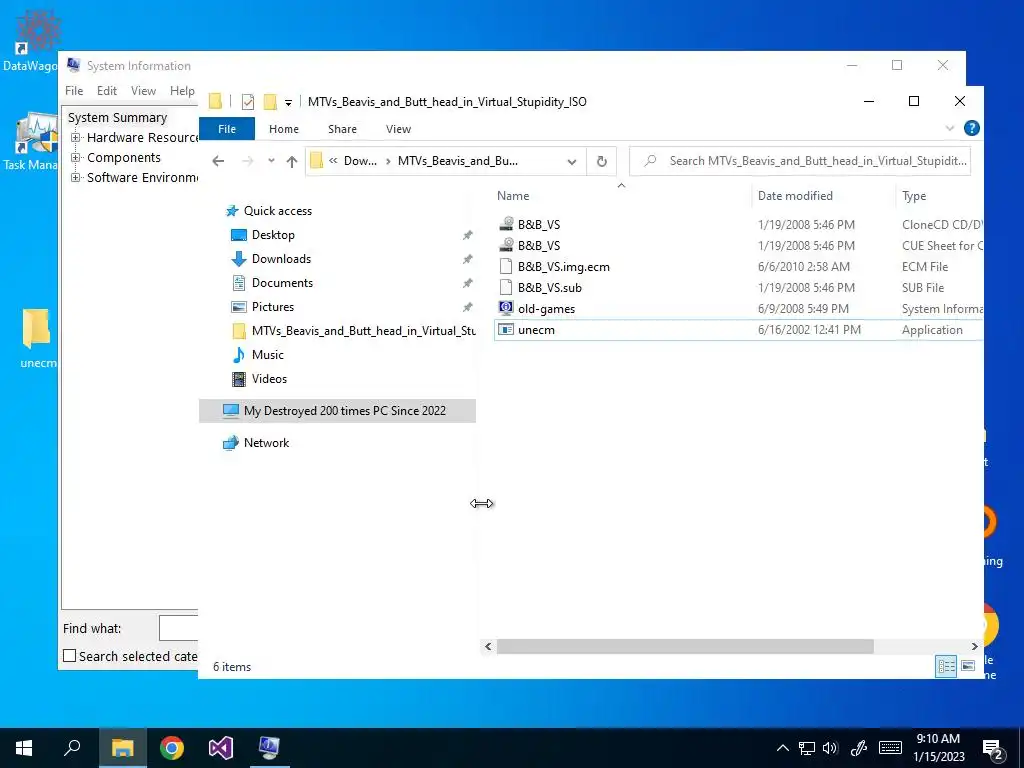Open taskbar search magnifier

tap(72, 748)
